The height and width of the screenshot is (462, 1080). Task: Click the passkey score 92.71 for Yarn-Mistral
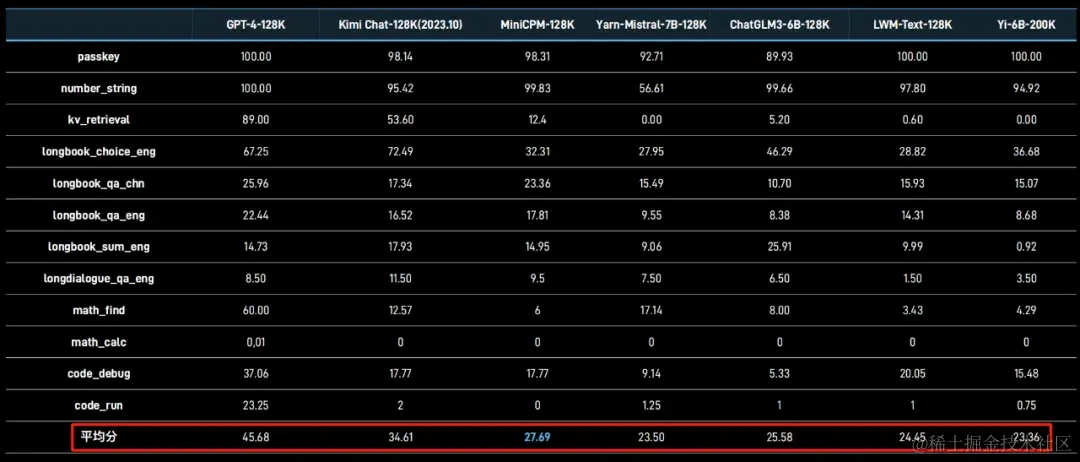[x=651, y=57]
